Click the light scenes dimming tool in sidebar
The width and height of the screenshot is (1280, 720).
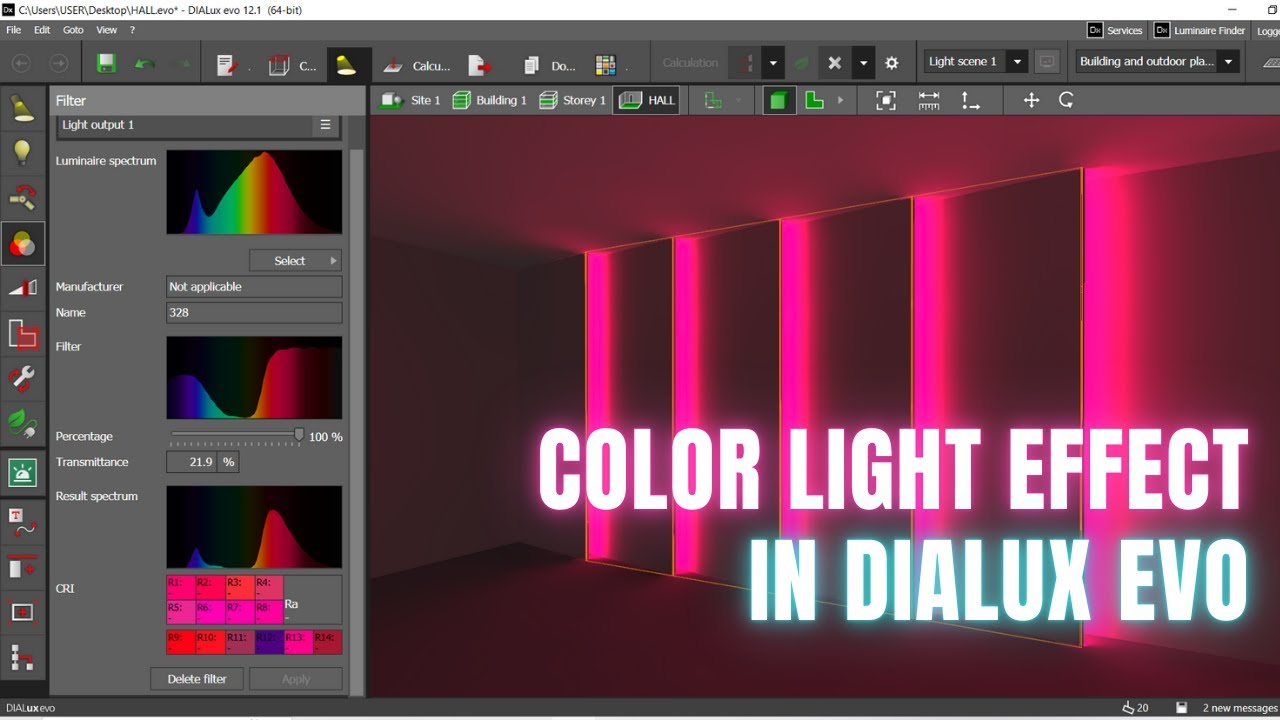(x=22, y=288)
